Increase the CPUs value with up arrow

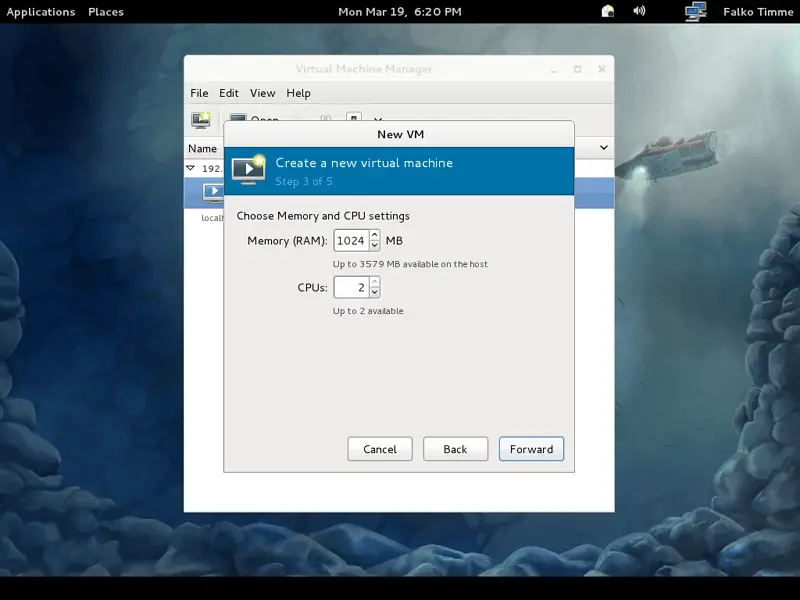(x=375, y=282)
